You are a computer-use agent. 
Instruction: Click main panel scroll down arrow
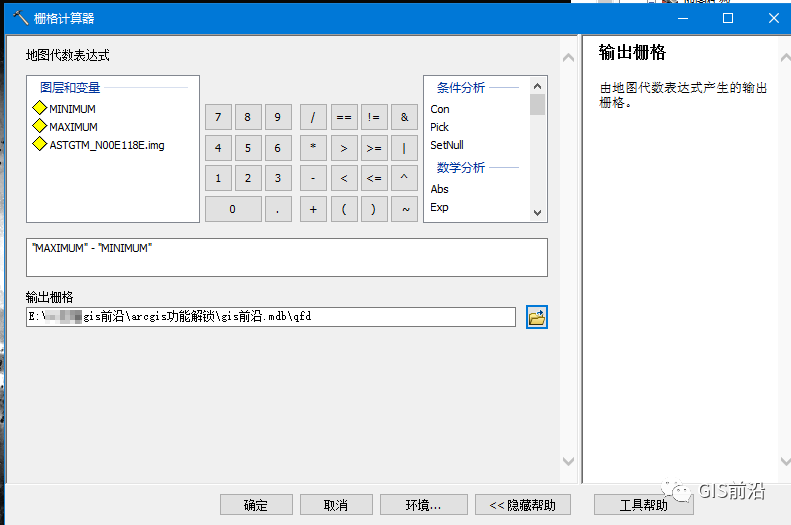tap(568, 461)
